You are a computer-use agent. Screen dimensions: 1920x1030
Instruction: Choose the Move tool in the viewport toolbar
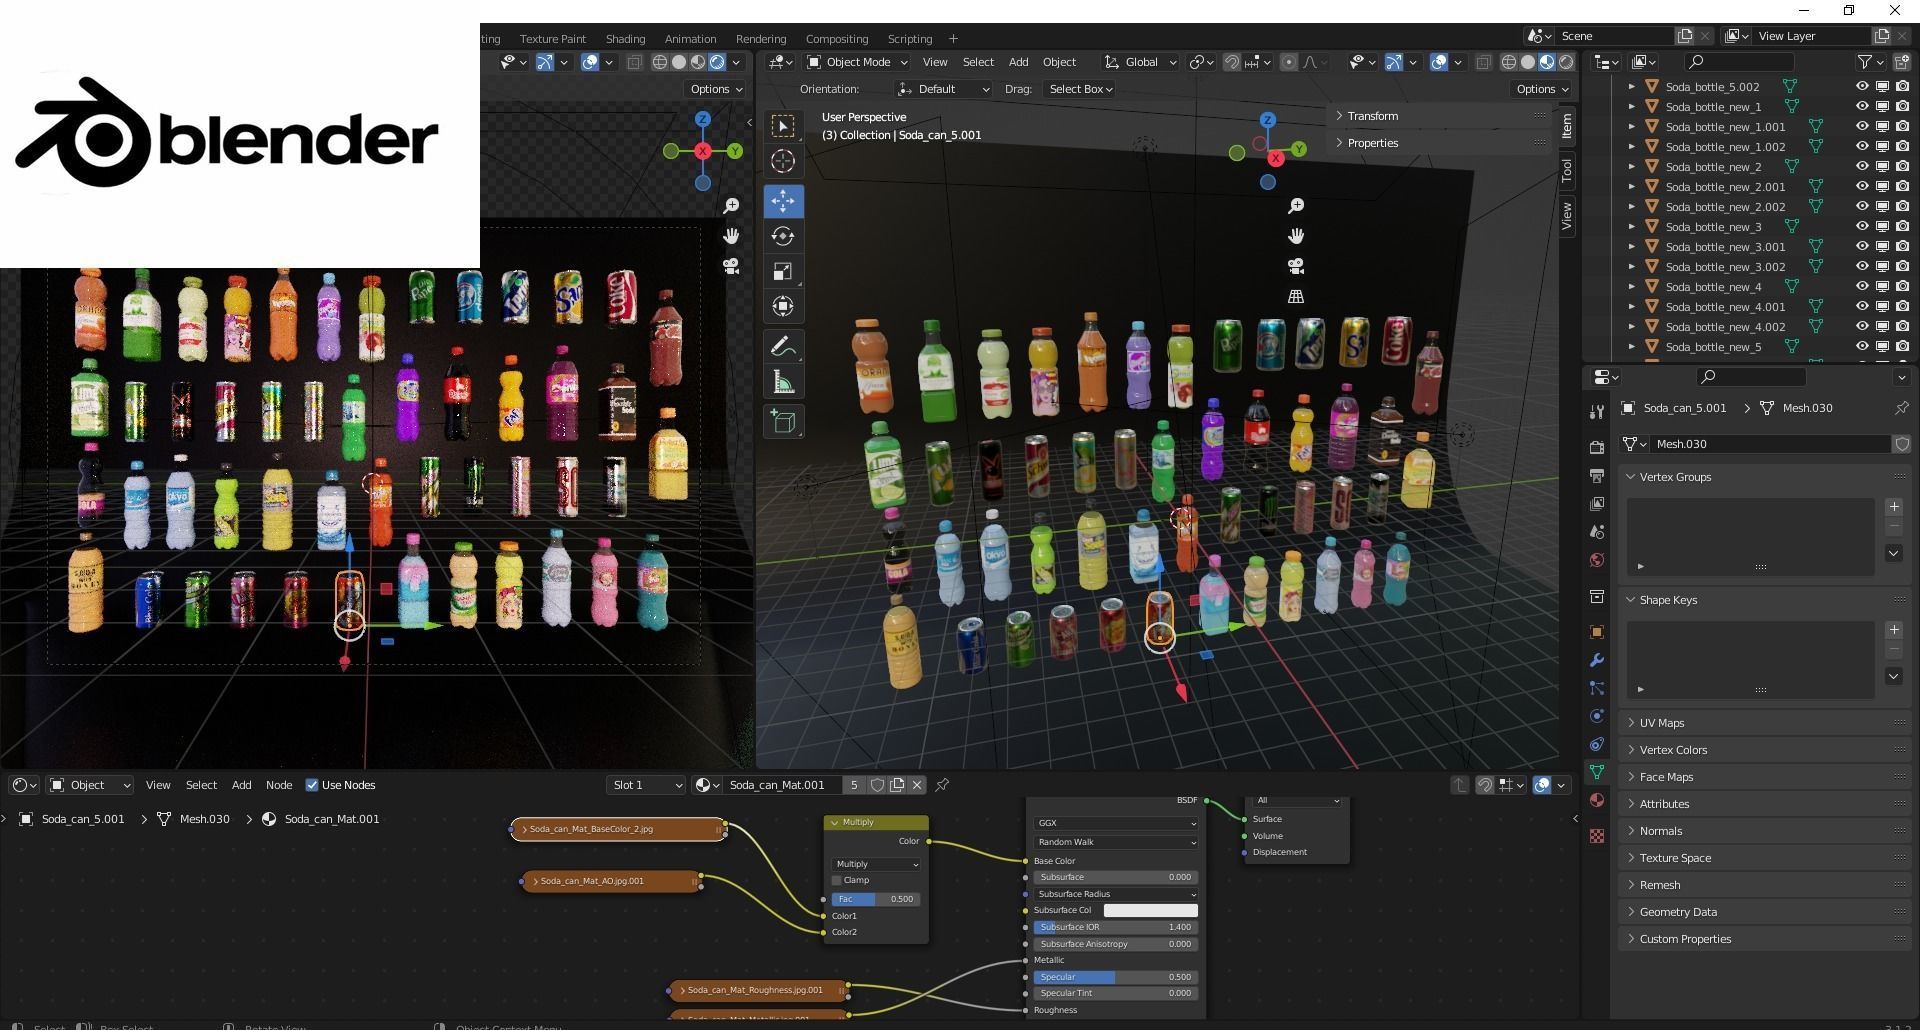783,201
